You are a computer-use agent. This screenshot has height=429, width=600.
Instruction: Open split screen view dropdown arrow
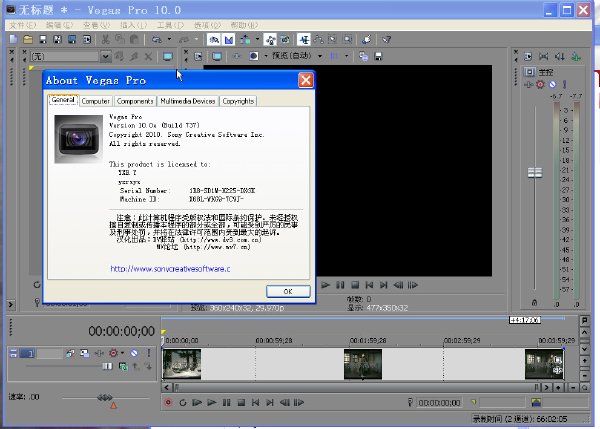coord(266,56)
